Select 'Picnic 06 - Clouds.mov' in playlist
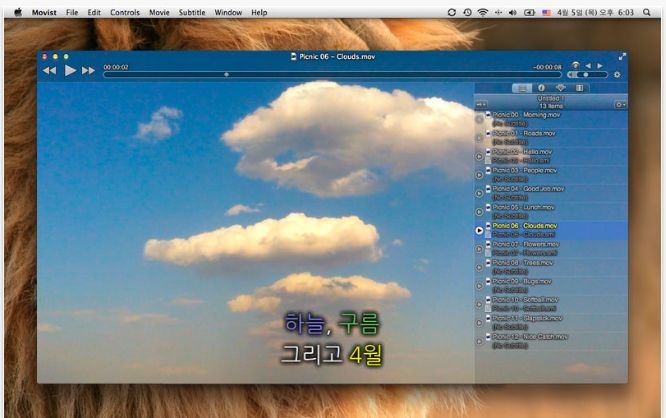 (x=525, y=226)
